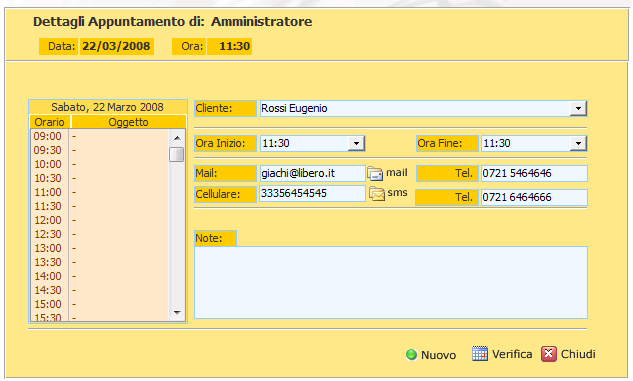This screenshot has height=381, width=633.
Task: Click the schedule list scroll up arrow
Action: tap(177, 138)
